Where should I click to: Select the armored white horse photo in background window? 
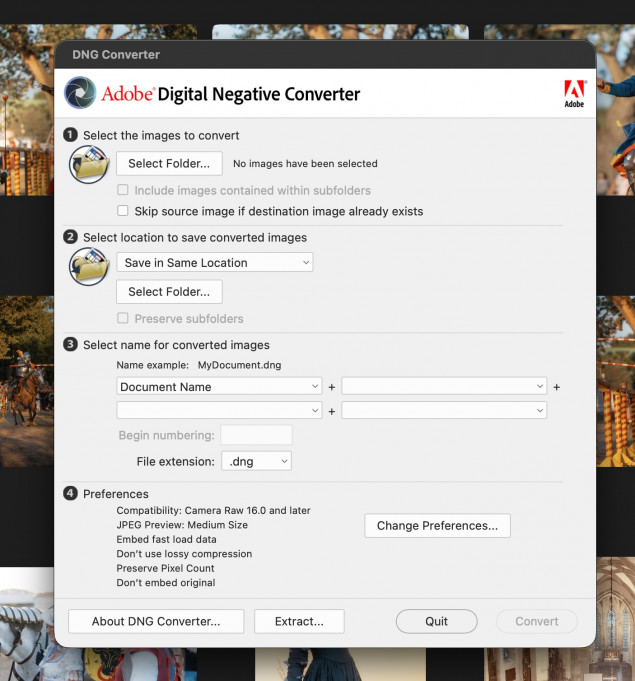(27, 623)
